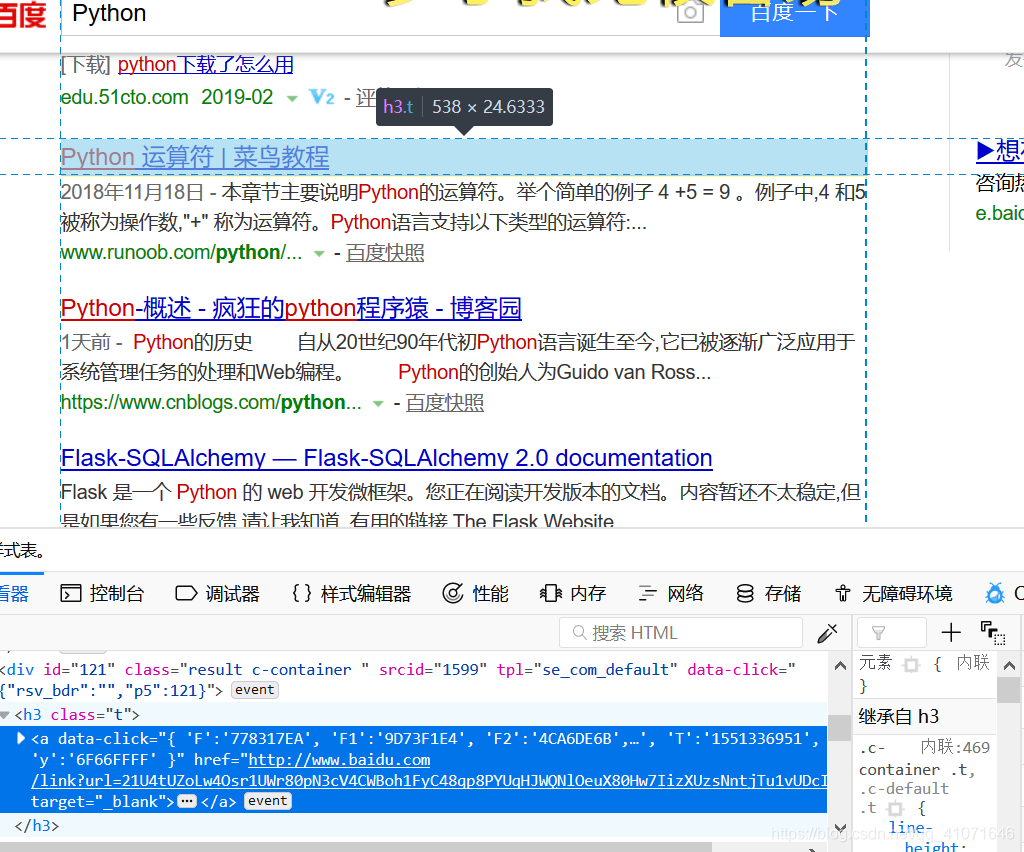Click the V2 verification badge icon
Screen dimensions: 1024x852
pyautogui.click(x=321, y=97)
